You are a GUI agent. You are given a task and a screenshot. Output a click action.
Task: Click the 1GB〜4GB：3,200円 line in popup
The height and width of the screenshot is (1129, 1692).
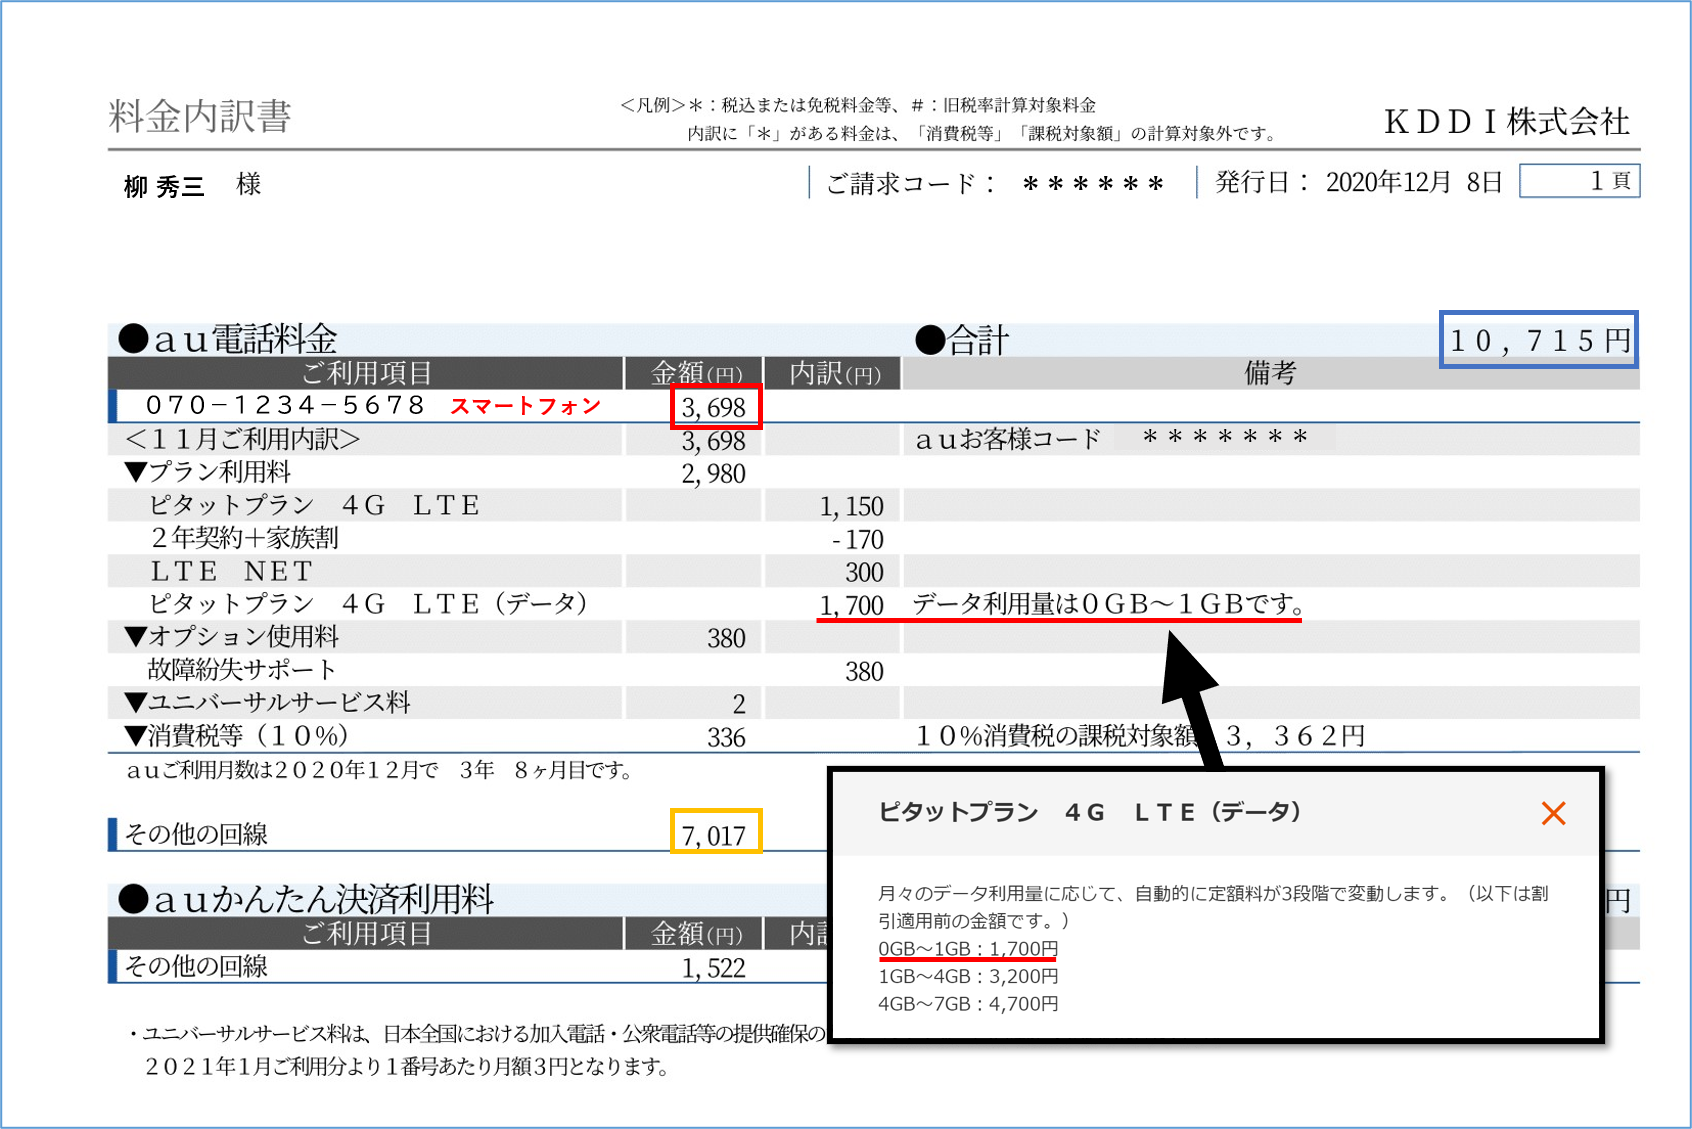(968, 976)
